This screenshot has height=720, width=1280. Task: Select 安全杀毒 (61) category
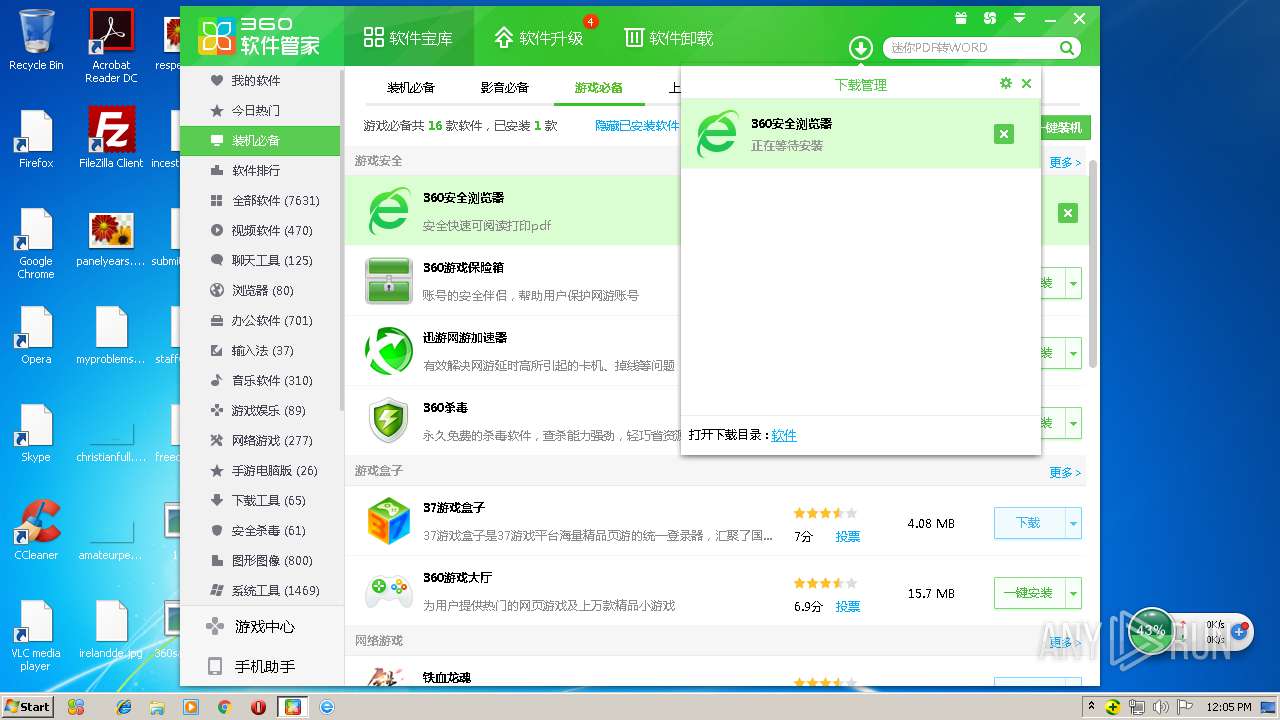click(260, 530)
